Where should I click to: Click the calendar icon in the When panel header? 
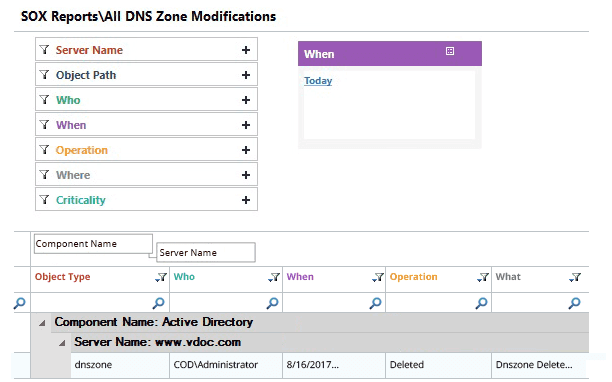(x=450, y=51)
